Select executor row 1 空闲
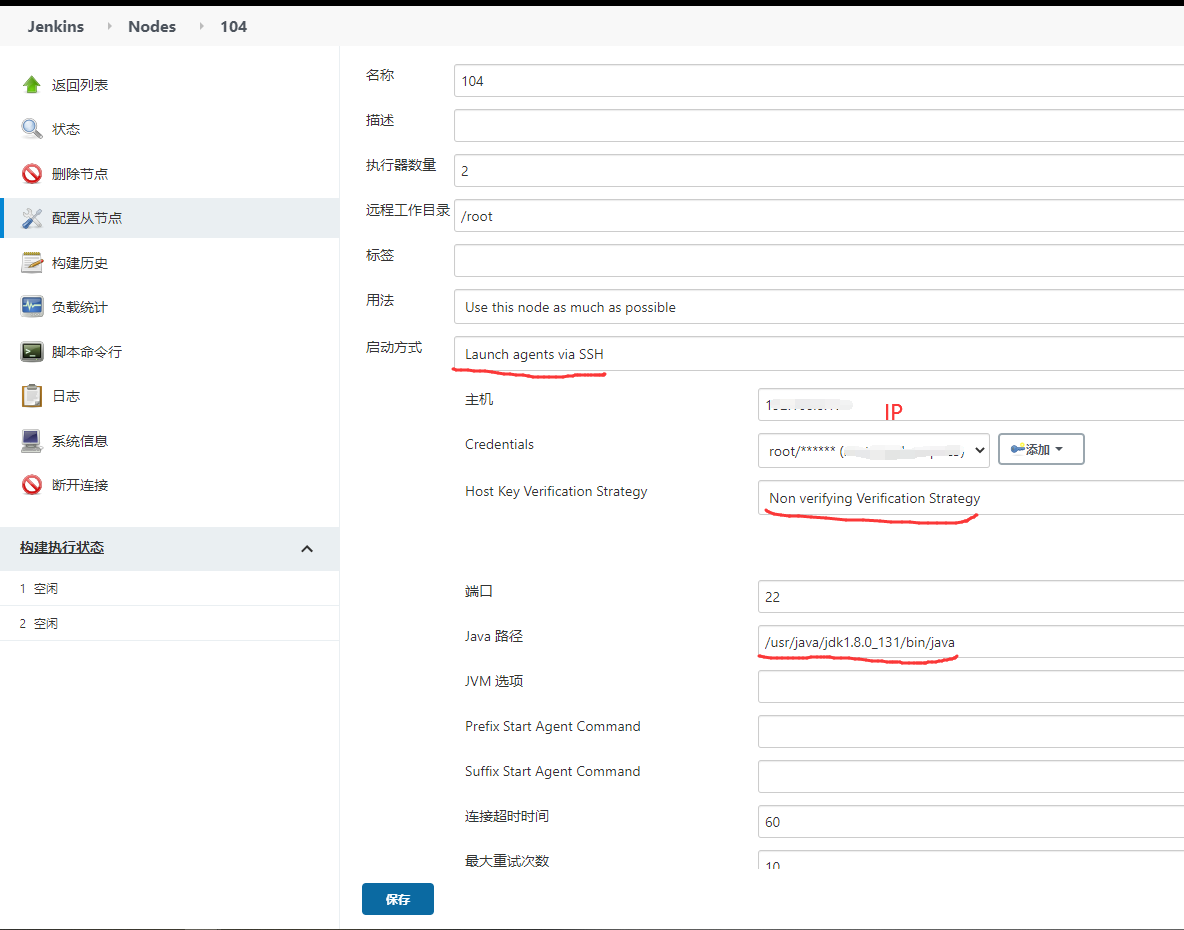Image resolution: width=1184 pixels, height=930 pixels. [169, 588]
